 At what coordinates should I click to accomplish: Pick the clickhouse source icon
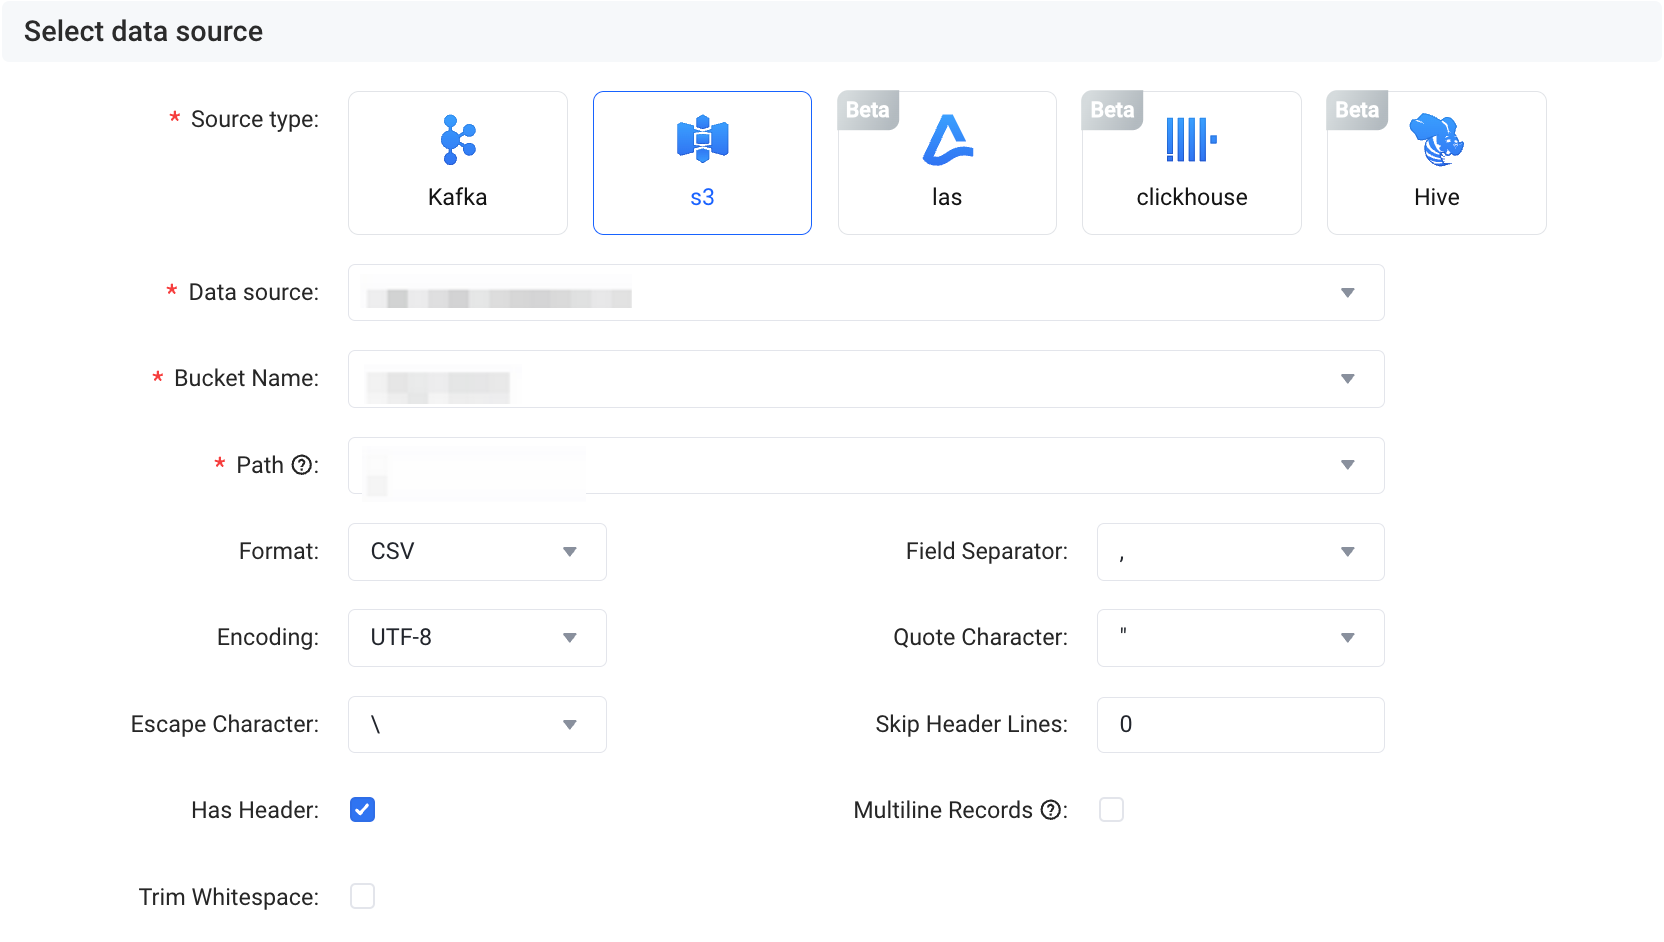pyautogui.click(x=1191, y=140)
